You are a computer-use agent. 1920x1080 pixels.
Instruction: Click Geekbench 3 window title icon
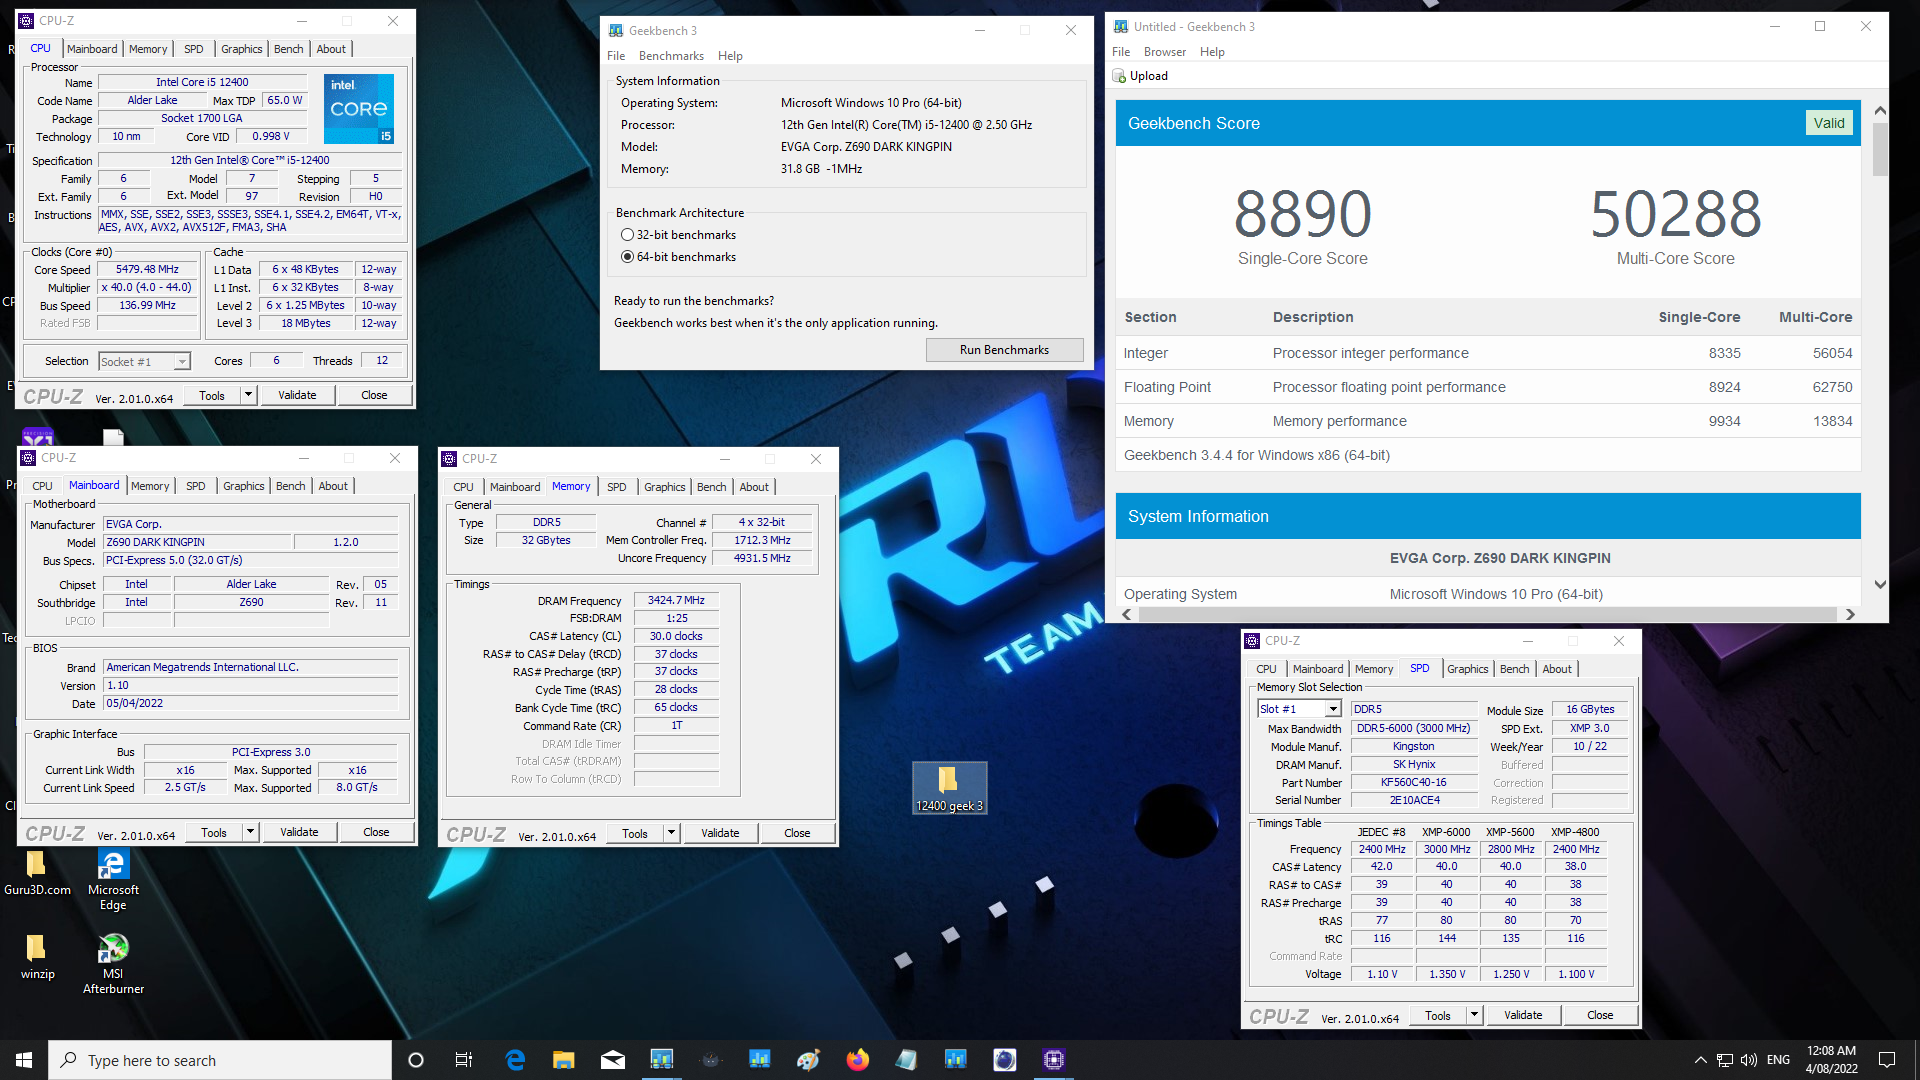point(616,31)
